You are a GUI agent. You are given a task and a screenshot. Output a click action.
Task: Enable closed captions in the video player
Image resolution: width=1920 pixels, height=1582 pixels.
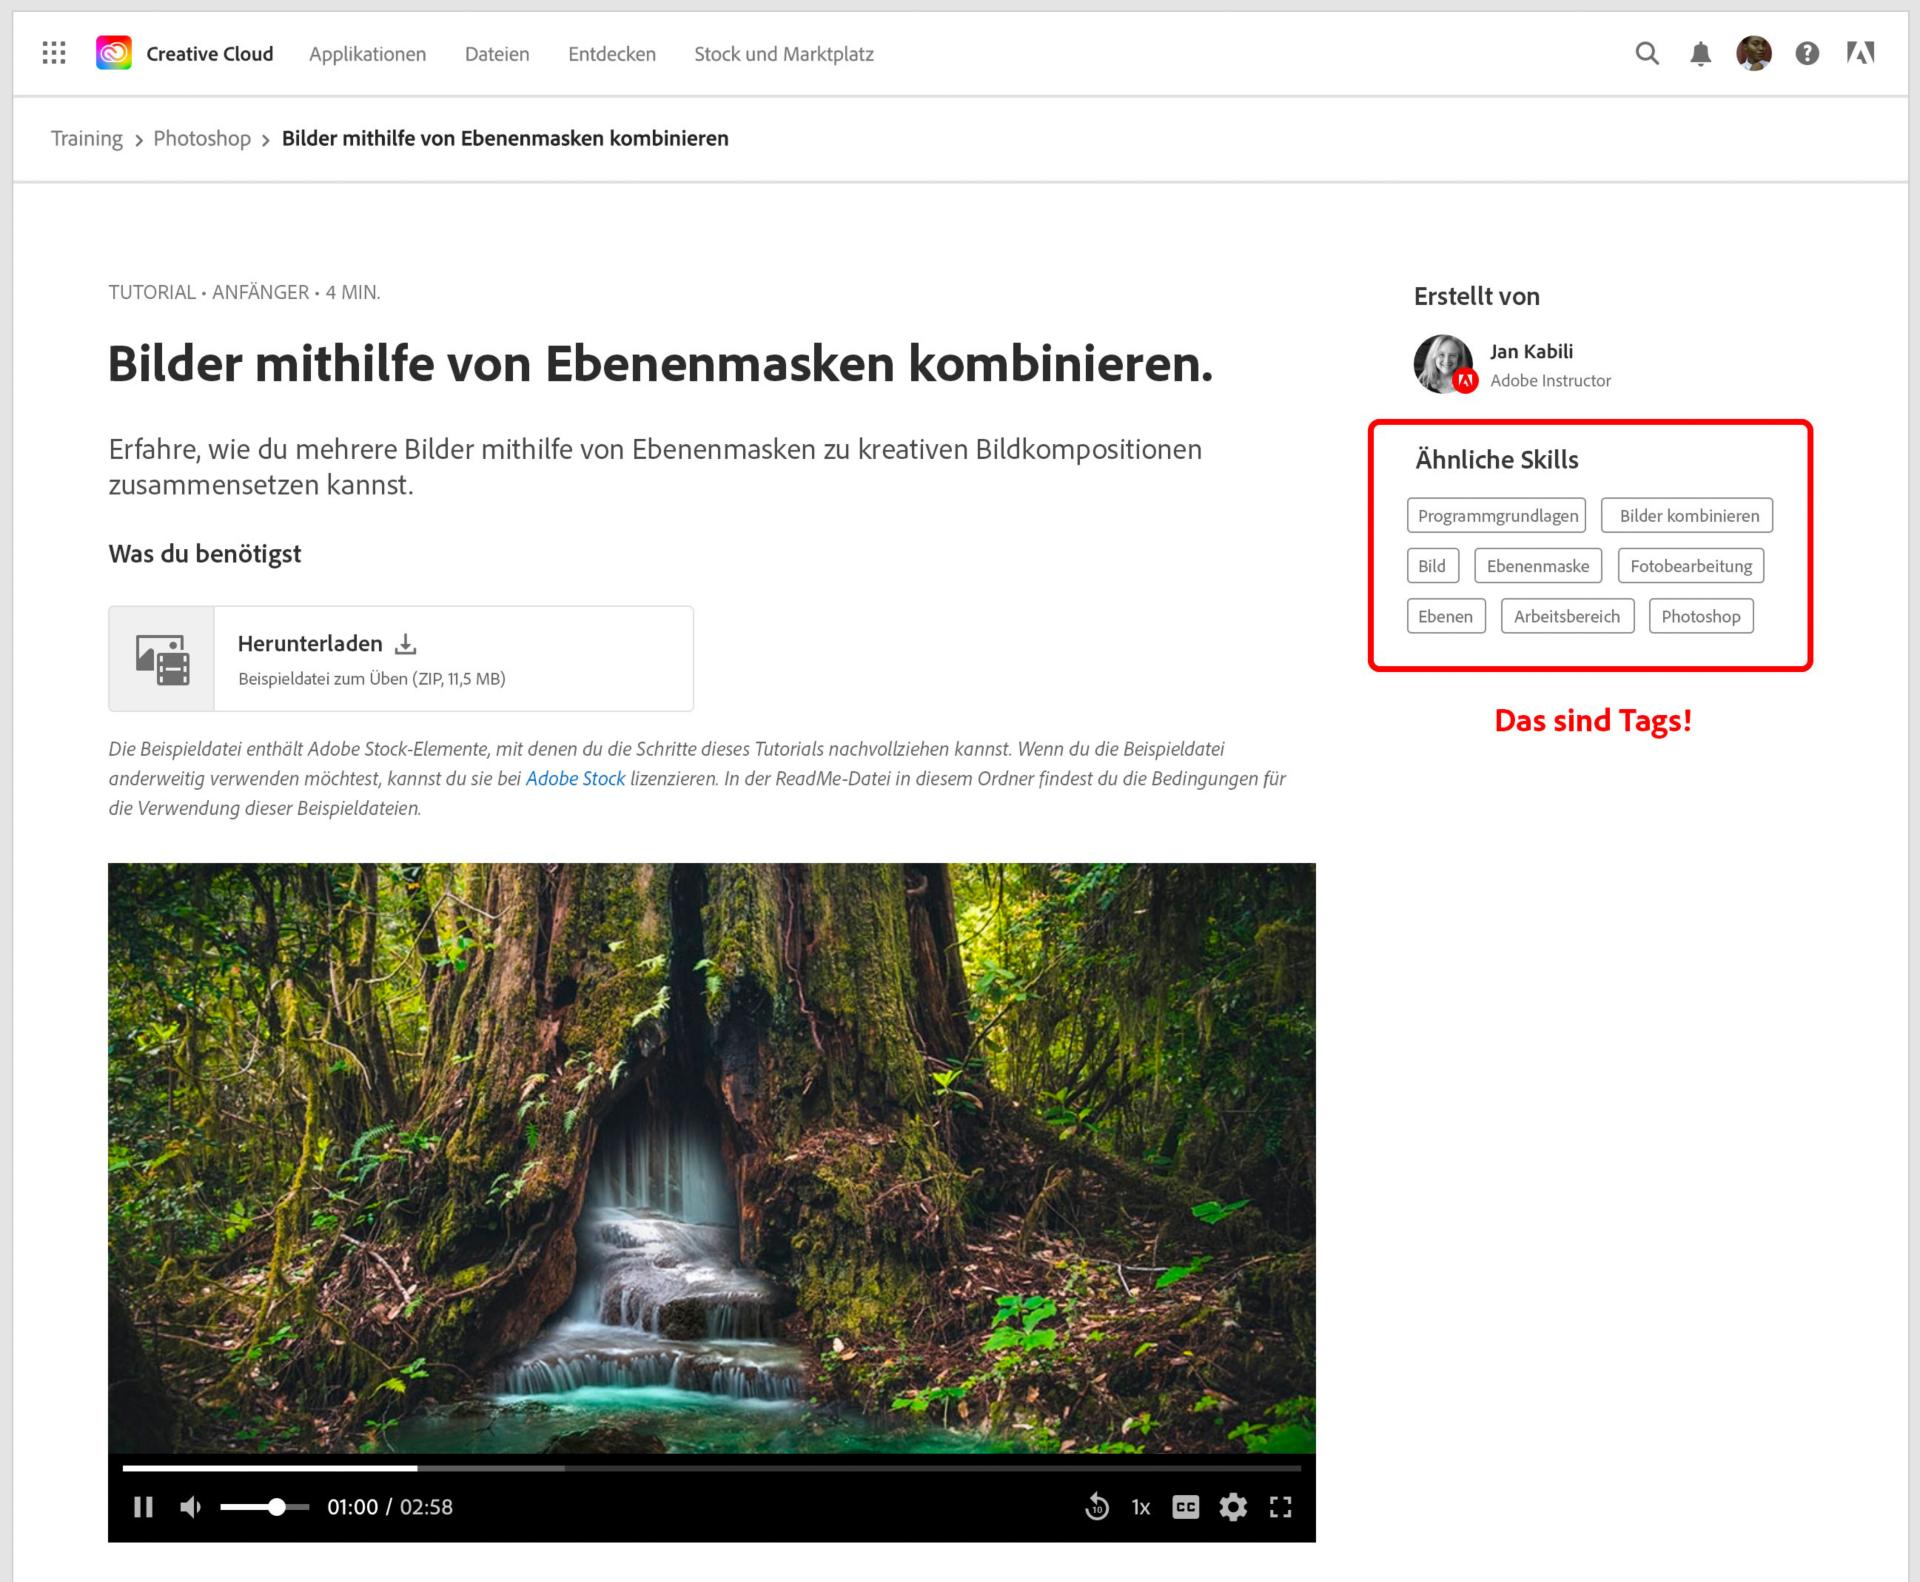(x=1186, y=1508)
